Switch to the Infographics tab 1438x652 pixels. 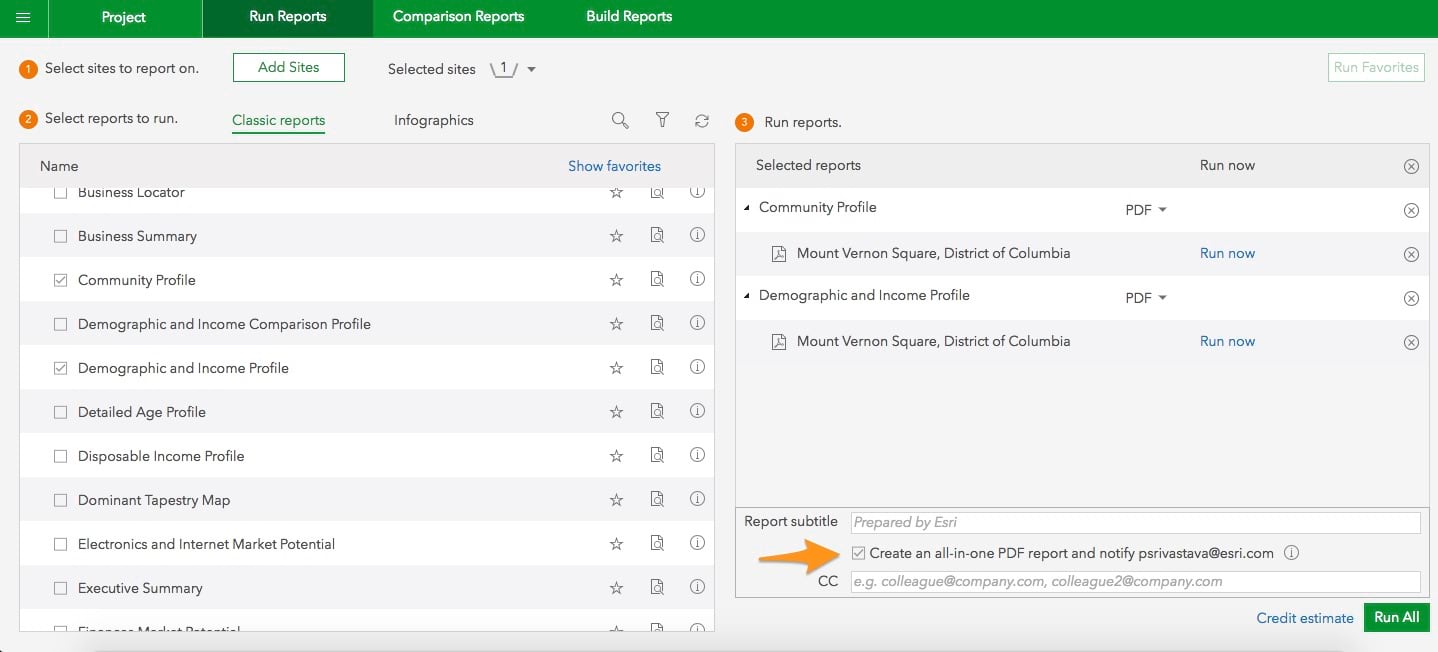click(x=433, y=120)
